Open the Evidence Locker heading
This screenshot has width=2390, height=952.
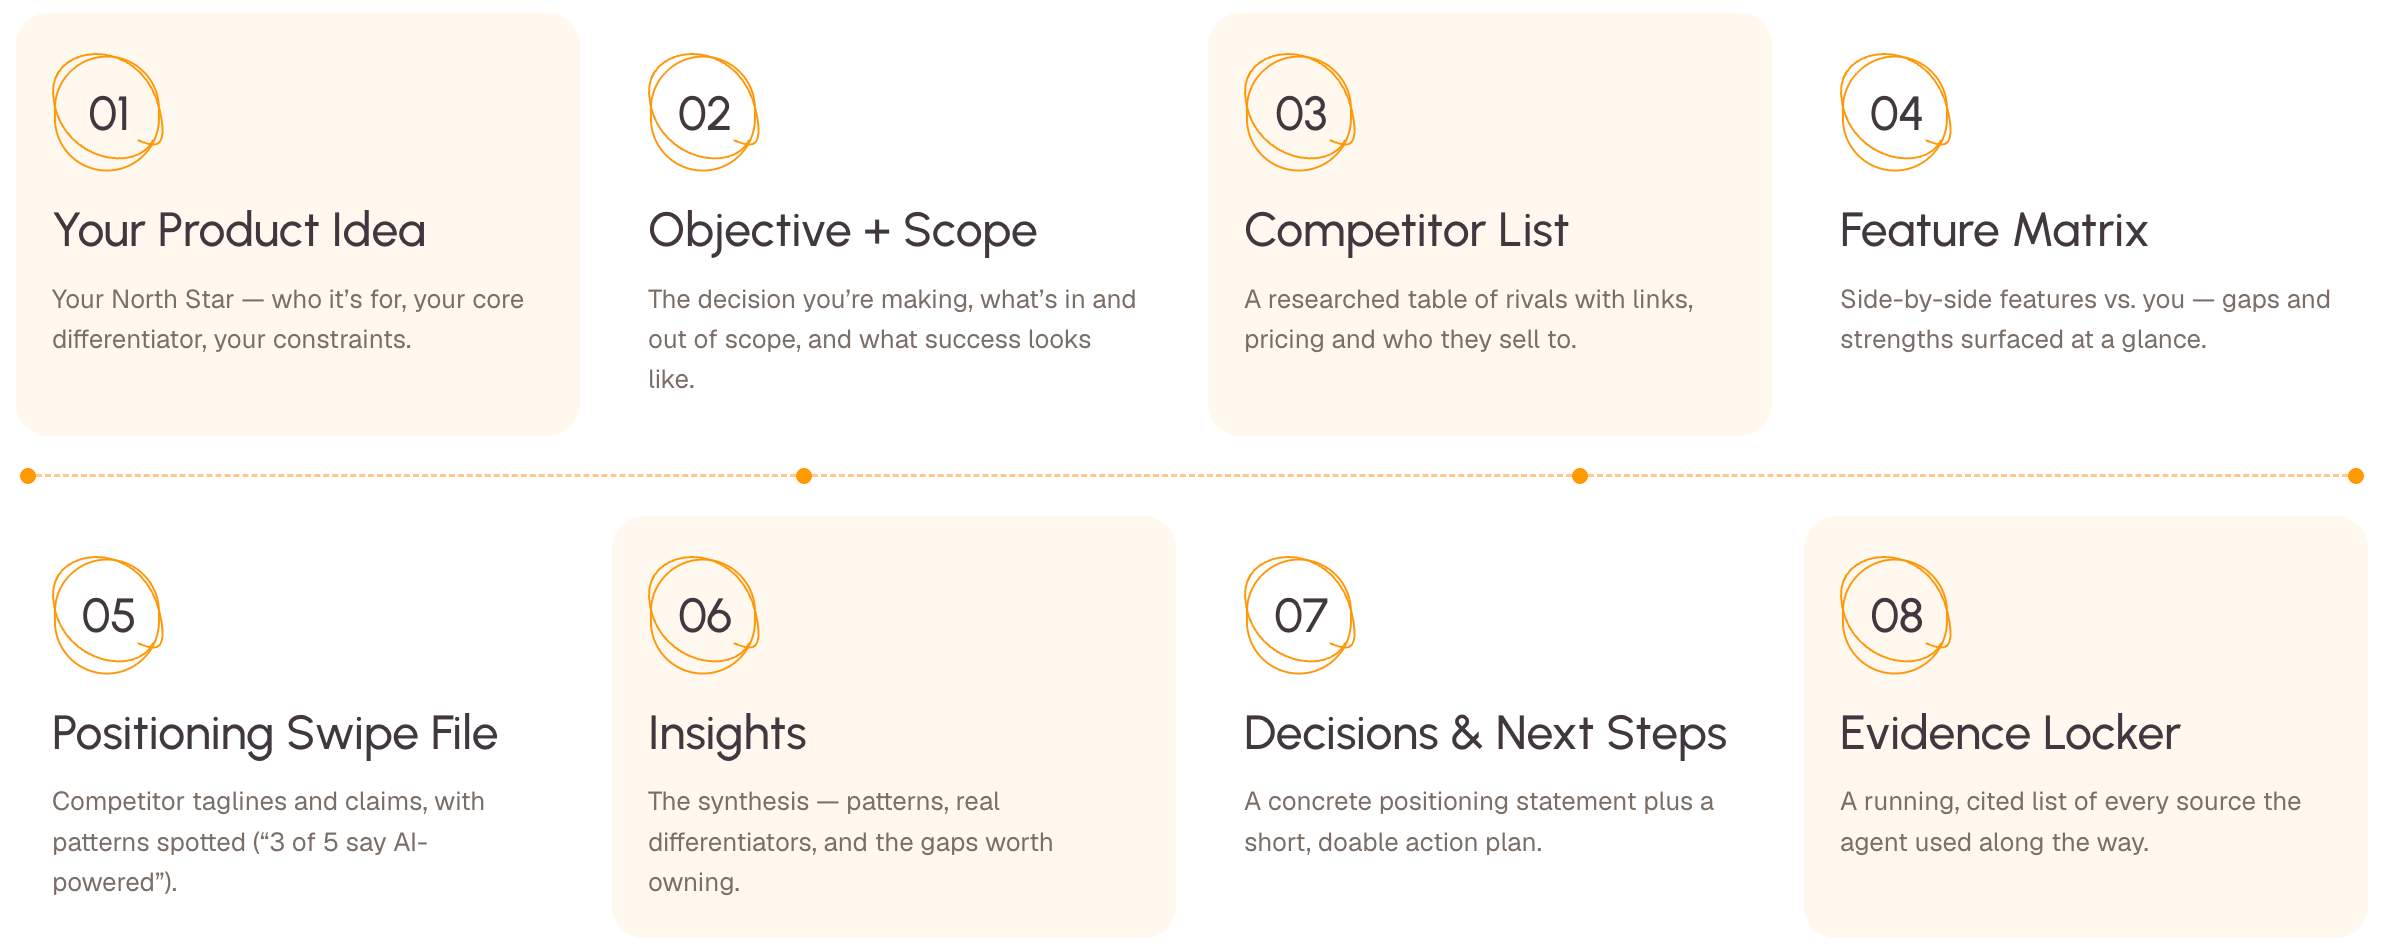tap(2010, 733)
